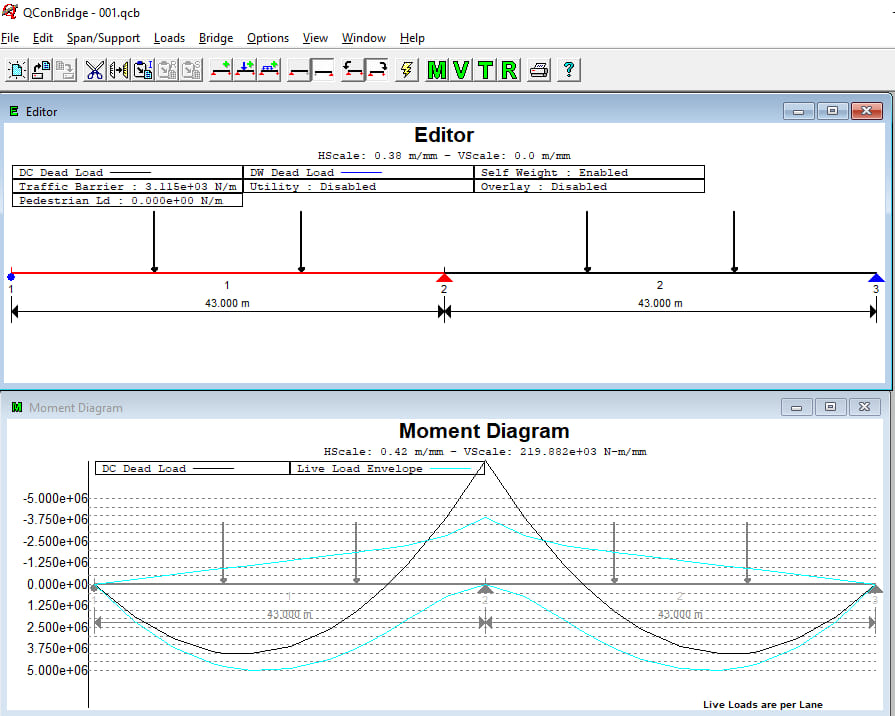This screenshot has width=895, height=716.
Task: Click the New bridge toolbar icon
Action: click(x=17, y=70)
